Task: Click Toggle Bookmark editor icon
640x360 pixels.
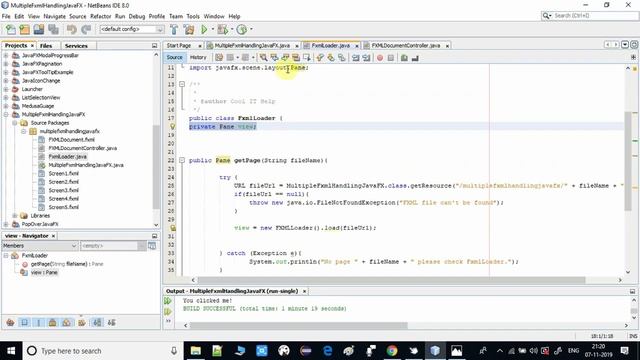Action: [x=342, y=58]
